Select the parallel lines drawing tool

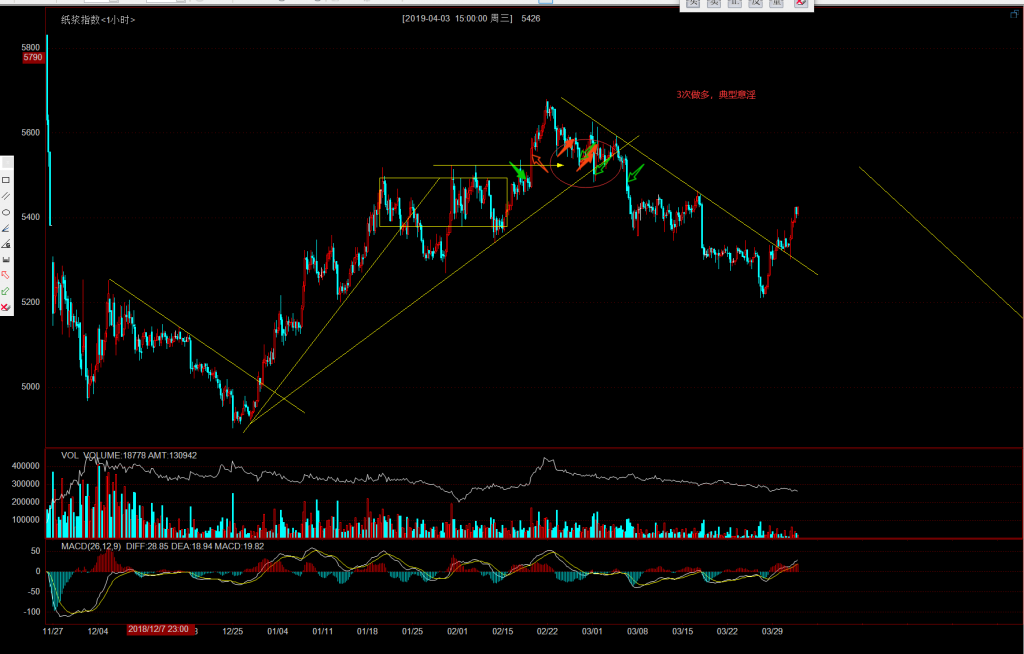pos(5,195)
